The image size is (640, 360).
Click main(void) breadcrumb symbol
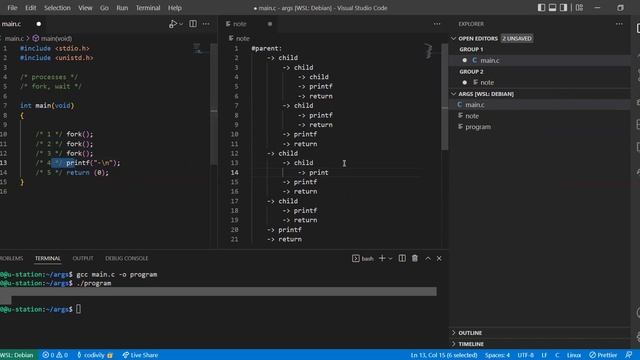click(x=52, y=38)
